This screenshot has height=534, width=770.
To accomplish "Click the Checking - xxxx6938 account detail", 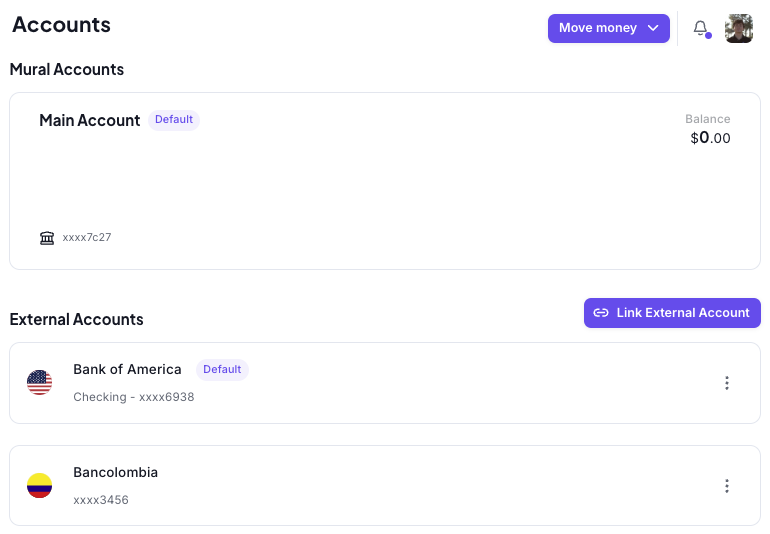I will [x=133, y=397].
